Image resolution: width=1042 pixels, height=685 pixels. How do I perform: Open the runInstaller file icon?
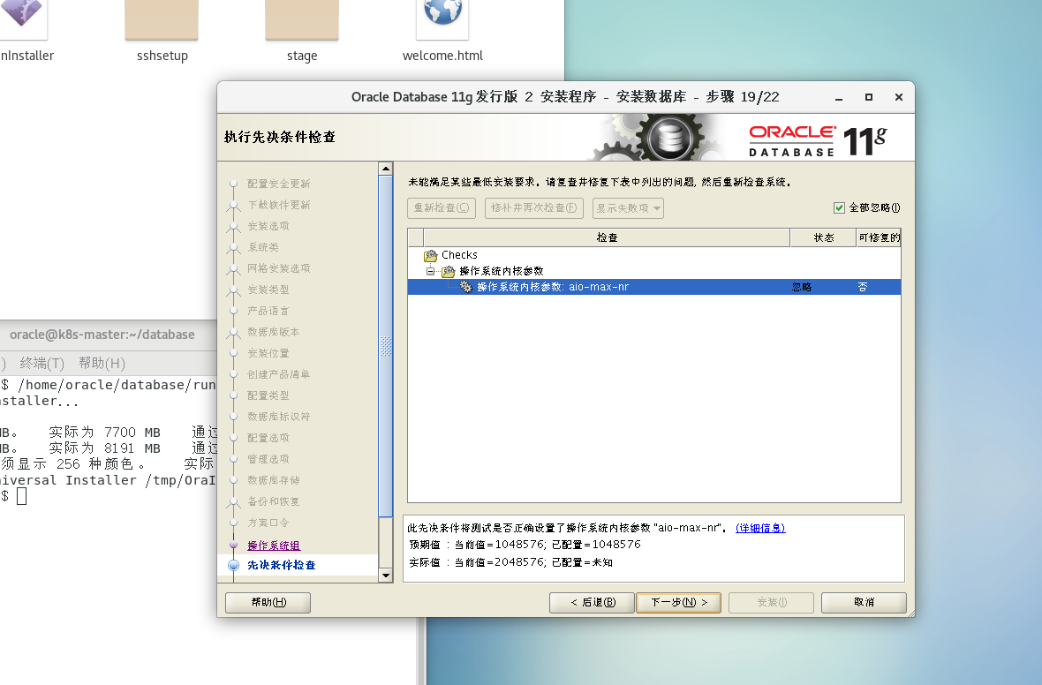pyautogui.click(x=22, y=20)
